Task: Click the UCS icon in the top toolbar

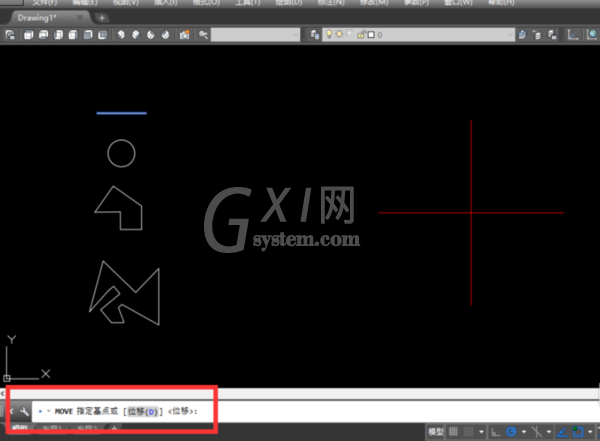Action: coord(573,35)
